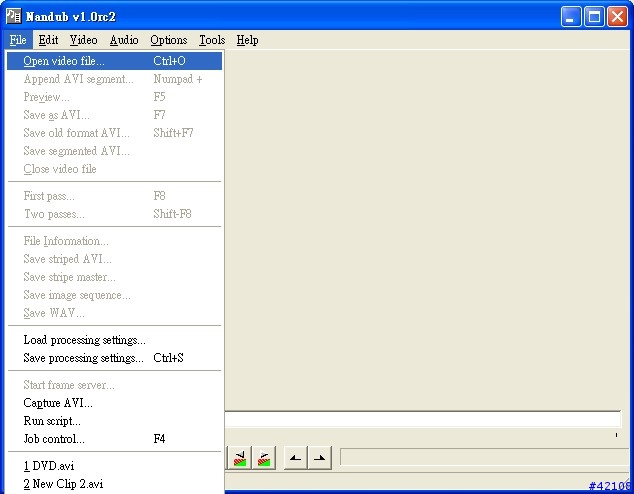The image size is (634, 494).
Task: Open the Edit menu
Action: tap(48, 40)
